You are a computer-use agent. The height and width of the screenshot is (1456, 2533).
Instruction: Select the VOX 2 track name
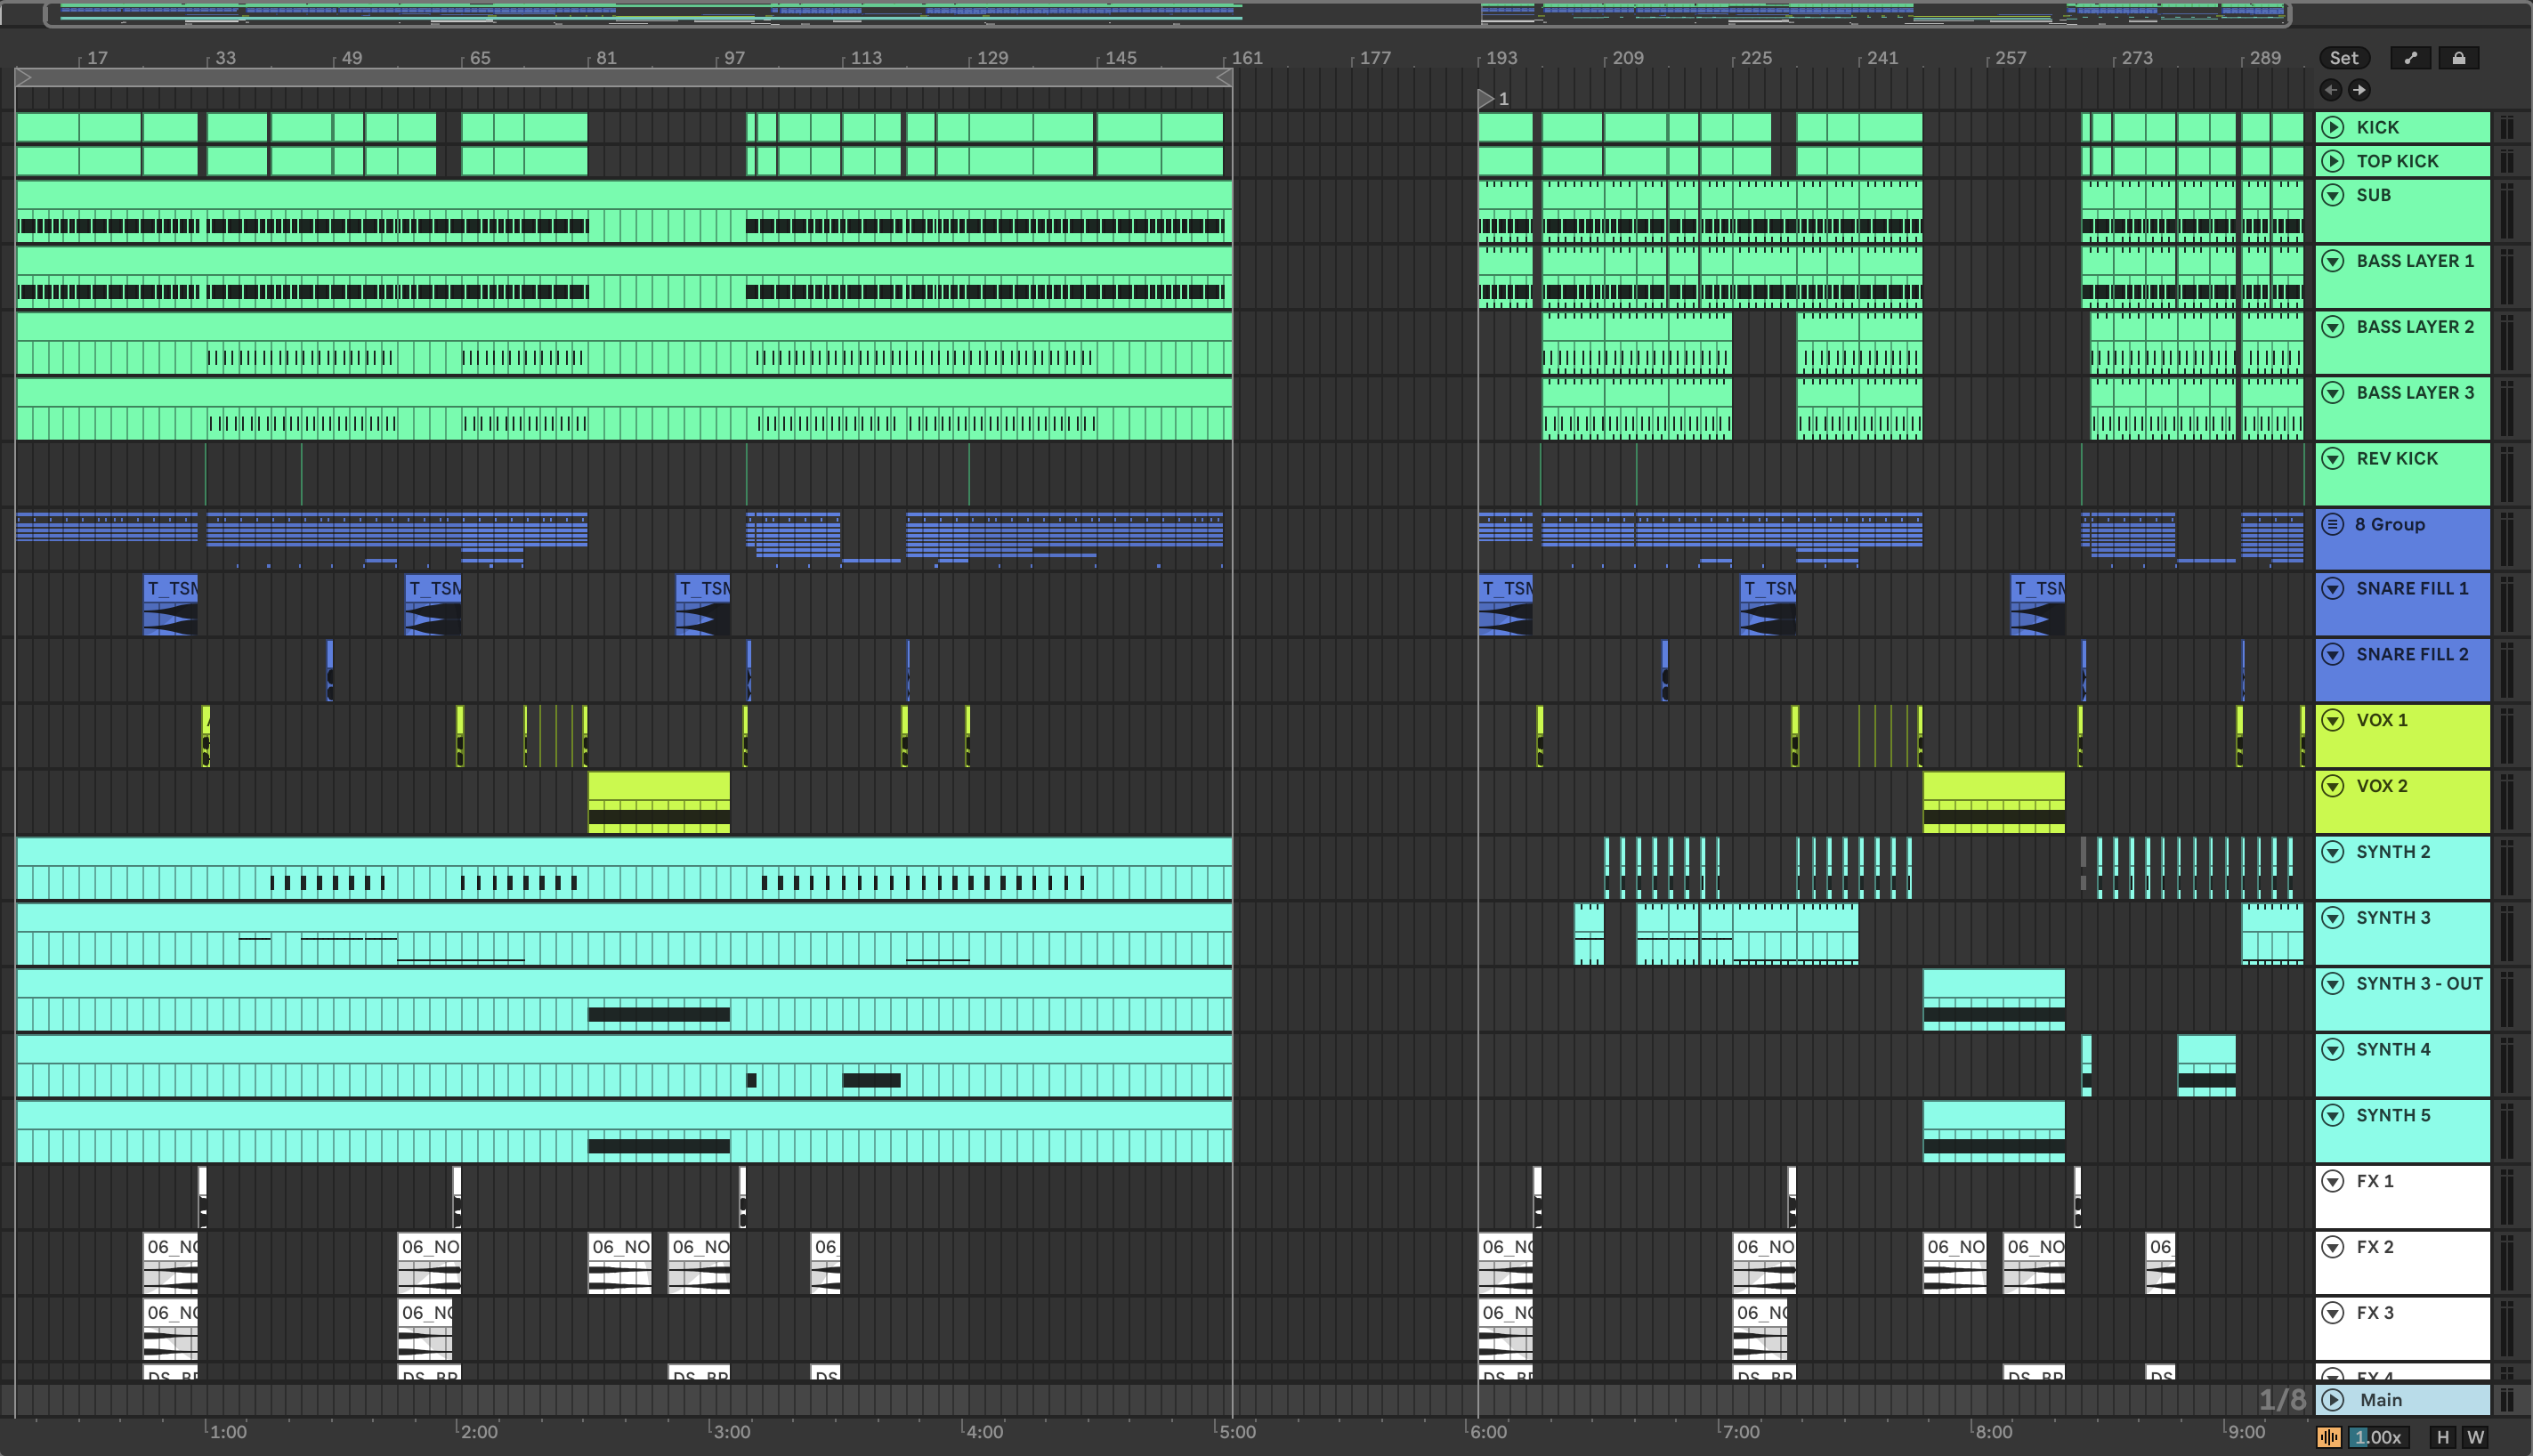[2382, 786]
